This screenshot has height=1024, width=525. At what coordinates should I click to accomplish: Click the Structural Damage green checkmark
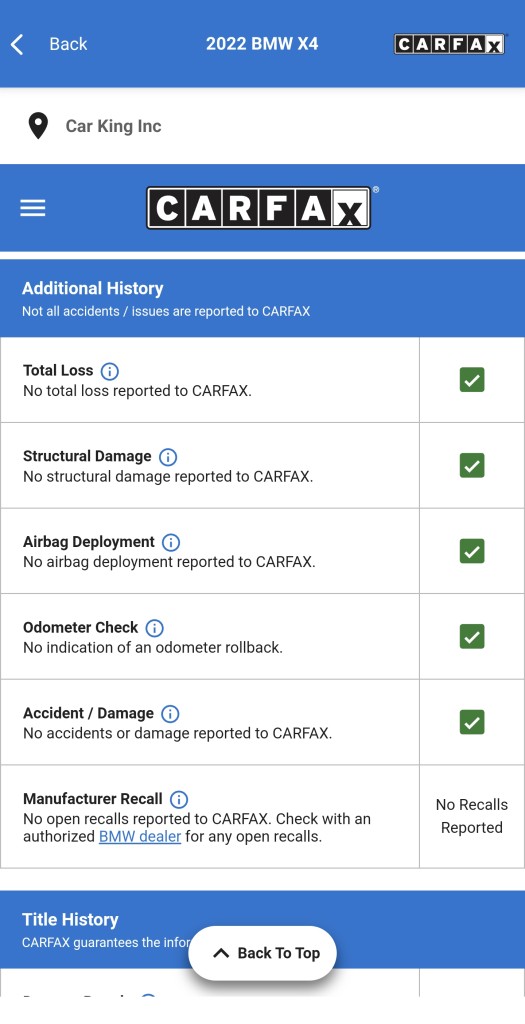pyautogui.click(x=472, y=465)
